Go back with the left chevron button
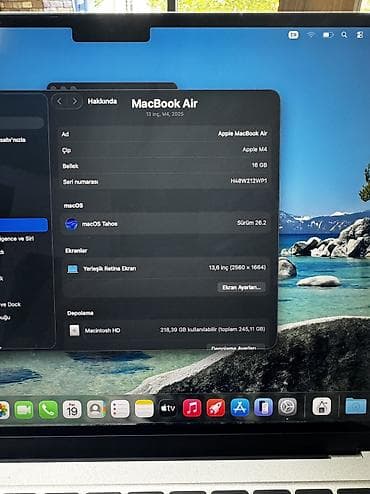The height and width of the screenshot is (494, 370). [x=60, y=101]
